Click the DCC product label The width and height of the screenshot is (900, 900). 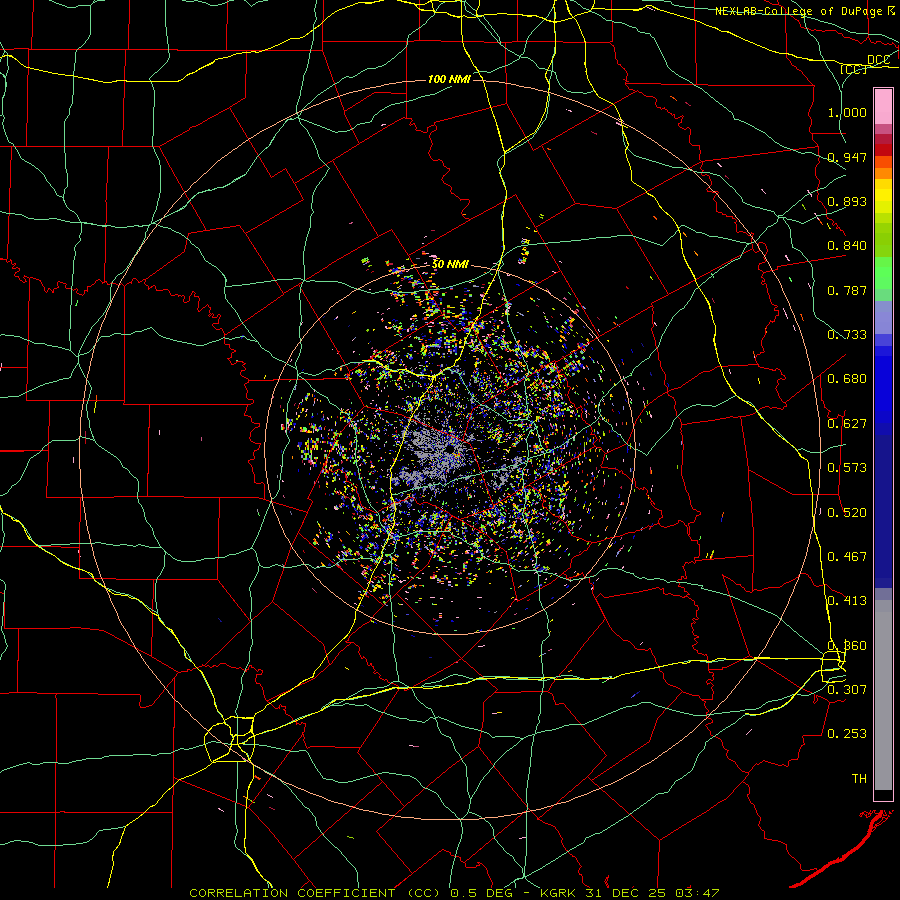point(878,60)
